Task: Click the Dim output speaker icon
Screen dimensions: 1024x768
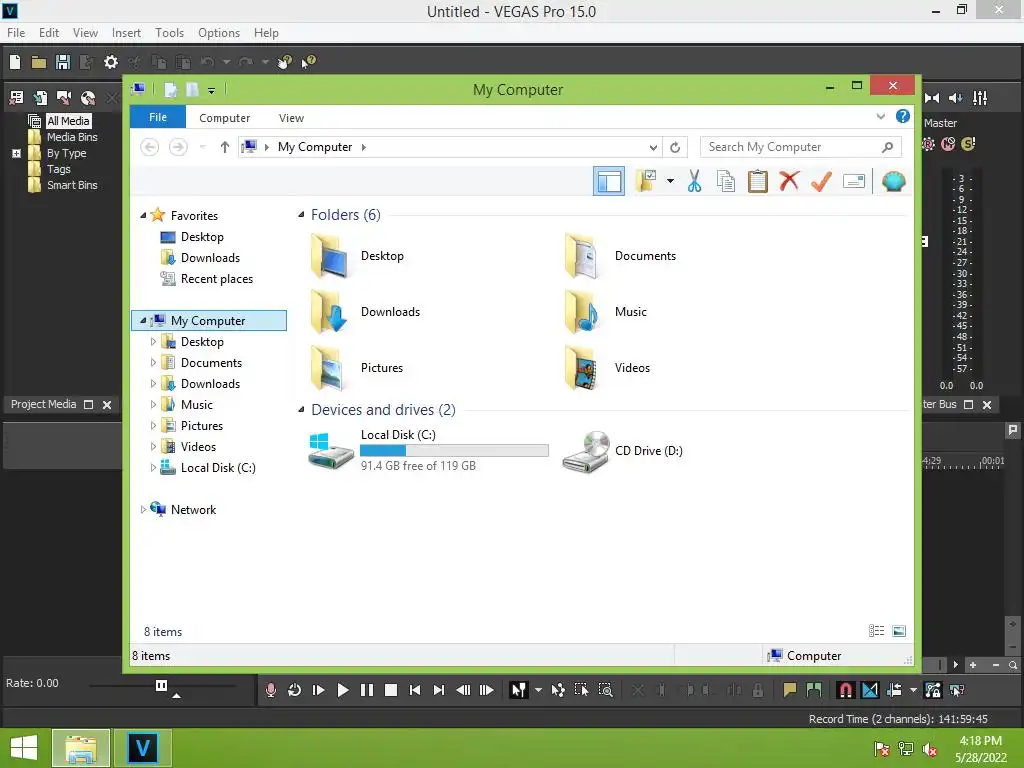Action: point(955,98)
